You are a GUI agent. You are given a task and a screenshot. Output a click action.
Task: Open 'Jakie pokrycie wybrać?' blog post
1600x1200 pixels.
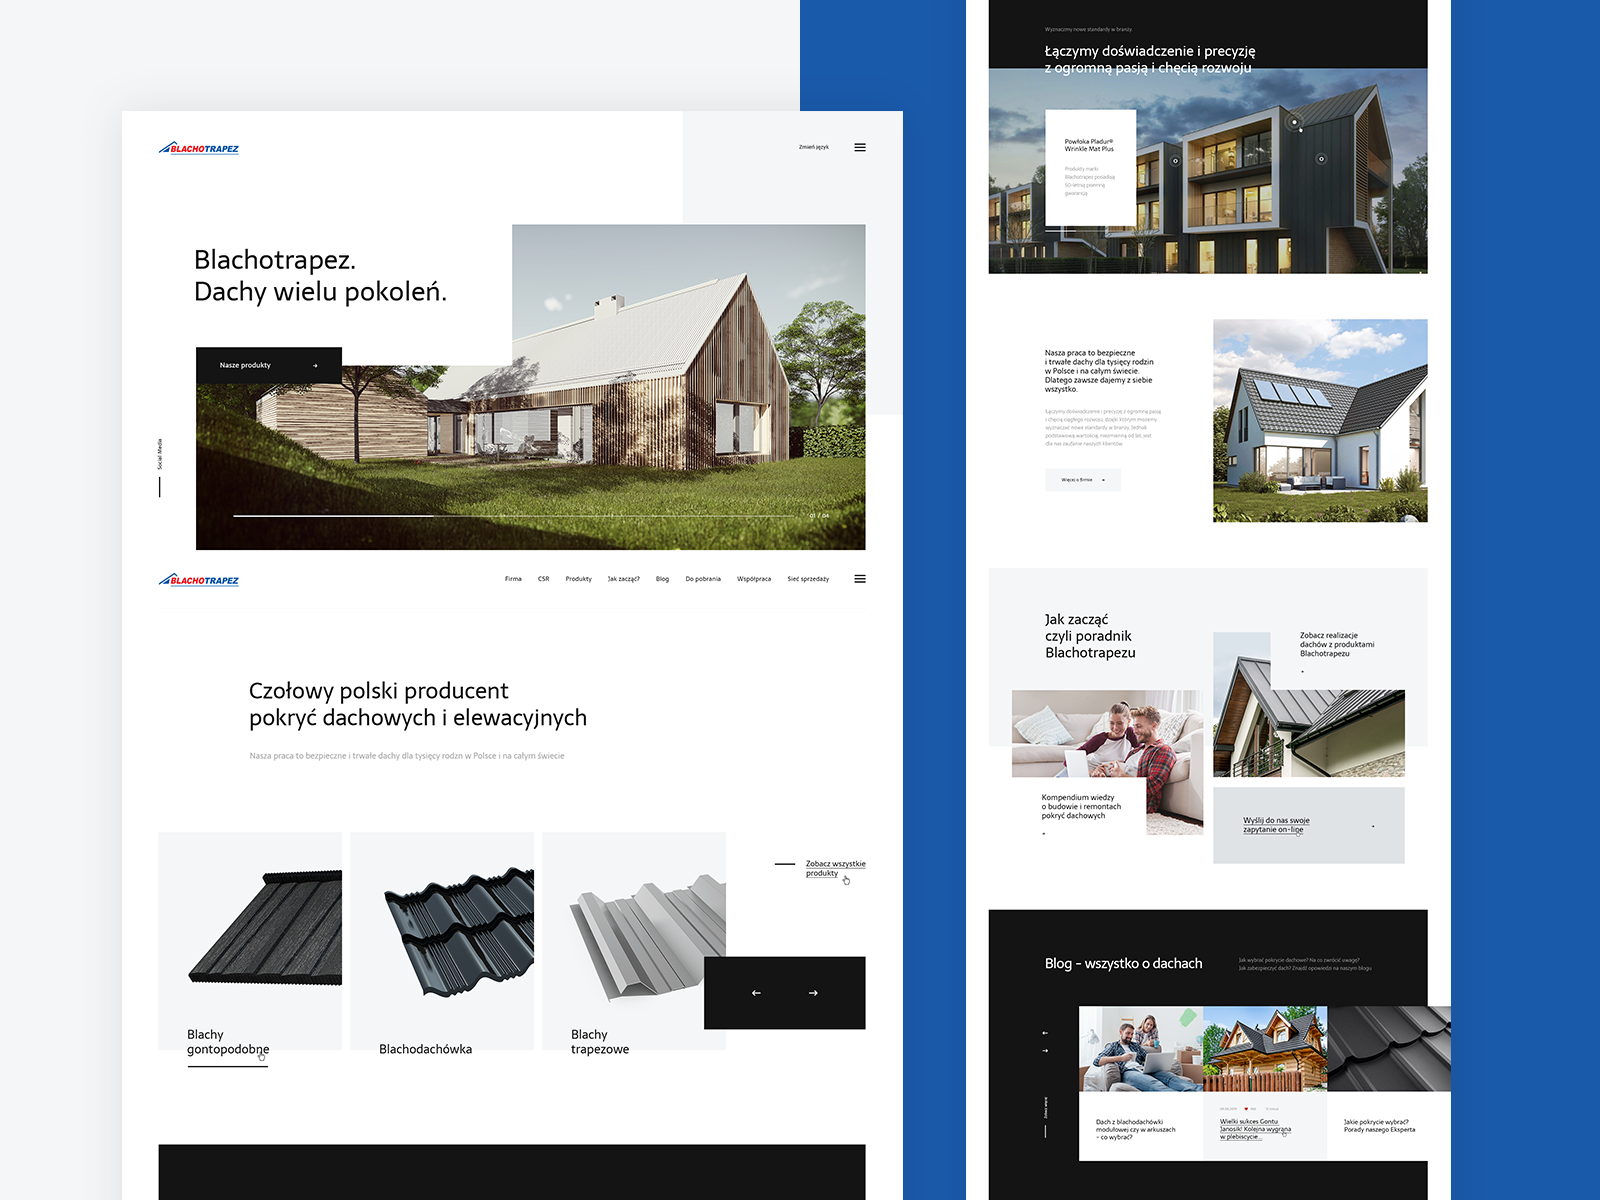[1379, 1126]
